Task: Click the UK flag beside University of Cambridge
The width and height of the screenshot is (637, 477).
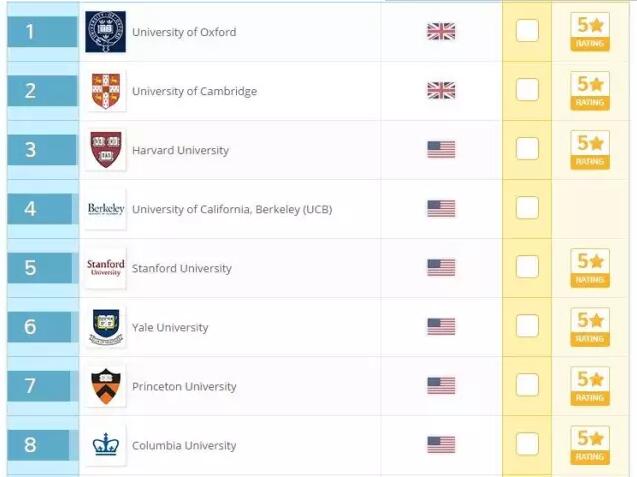Action: click(x=441, y=91)
